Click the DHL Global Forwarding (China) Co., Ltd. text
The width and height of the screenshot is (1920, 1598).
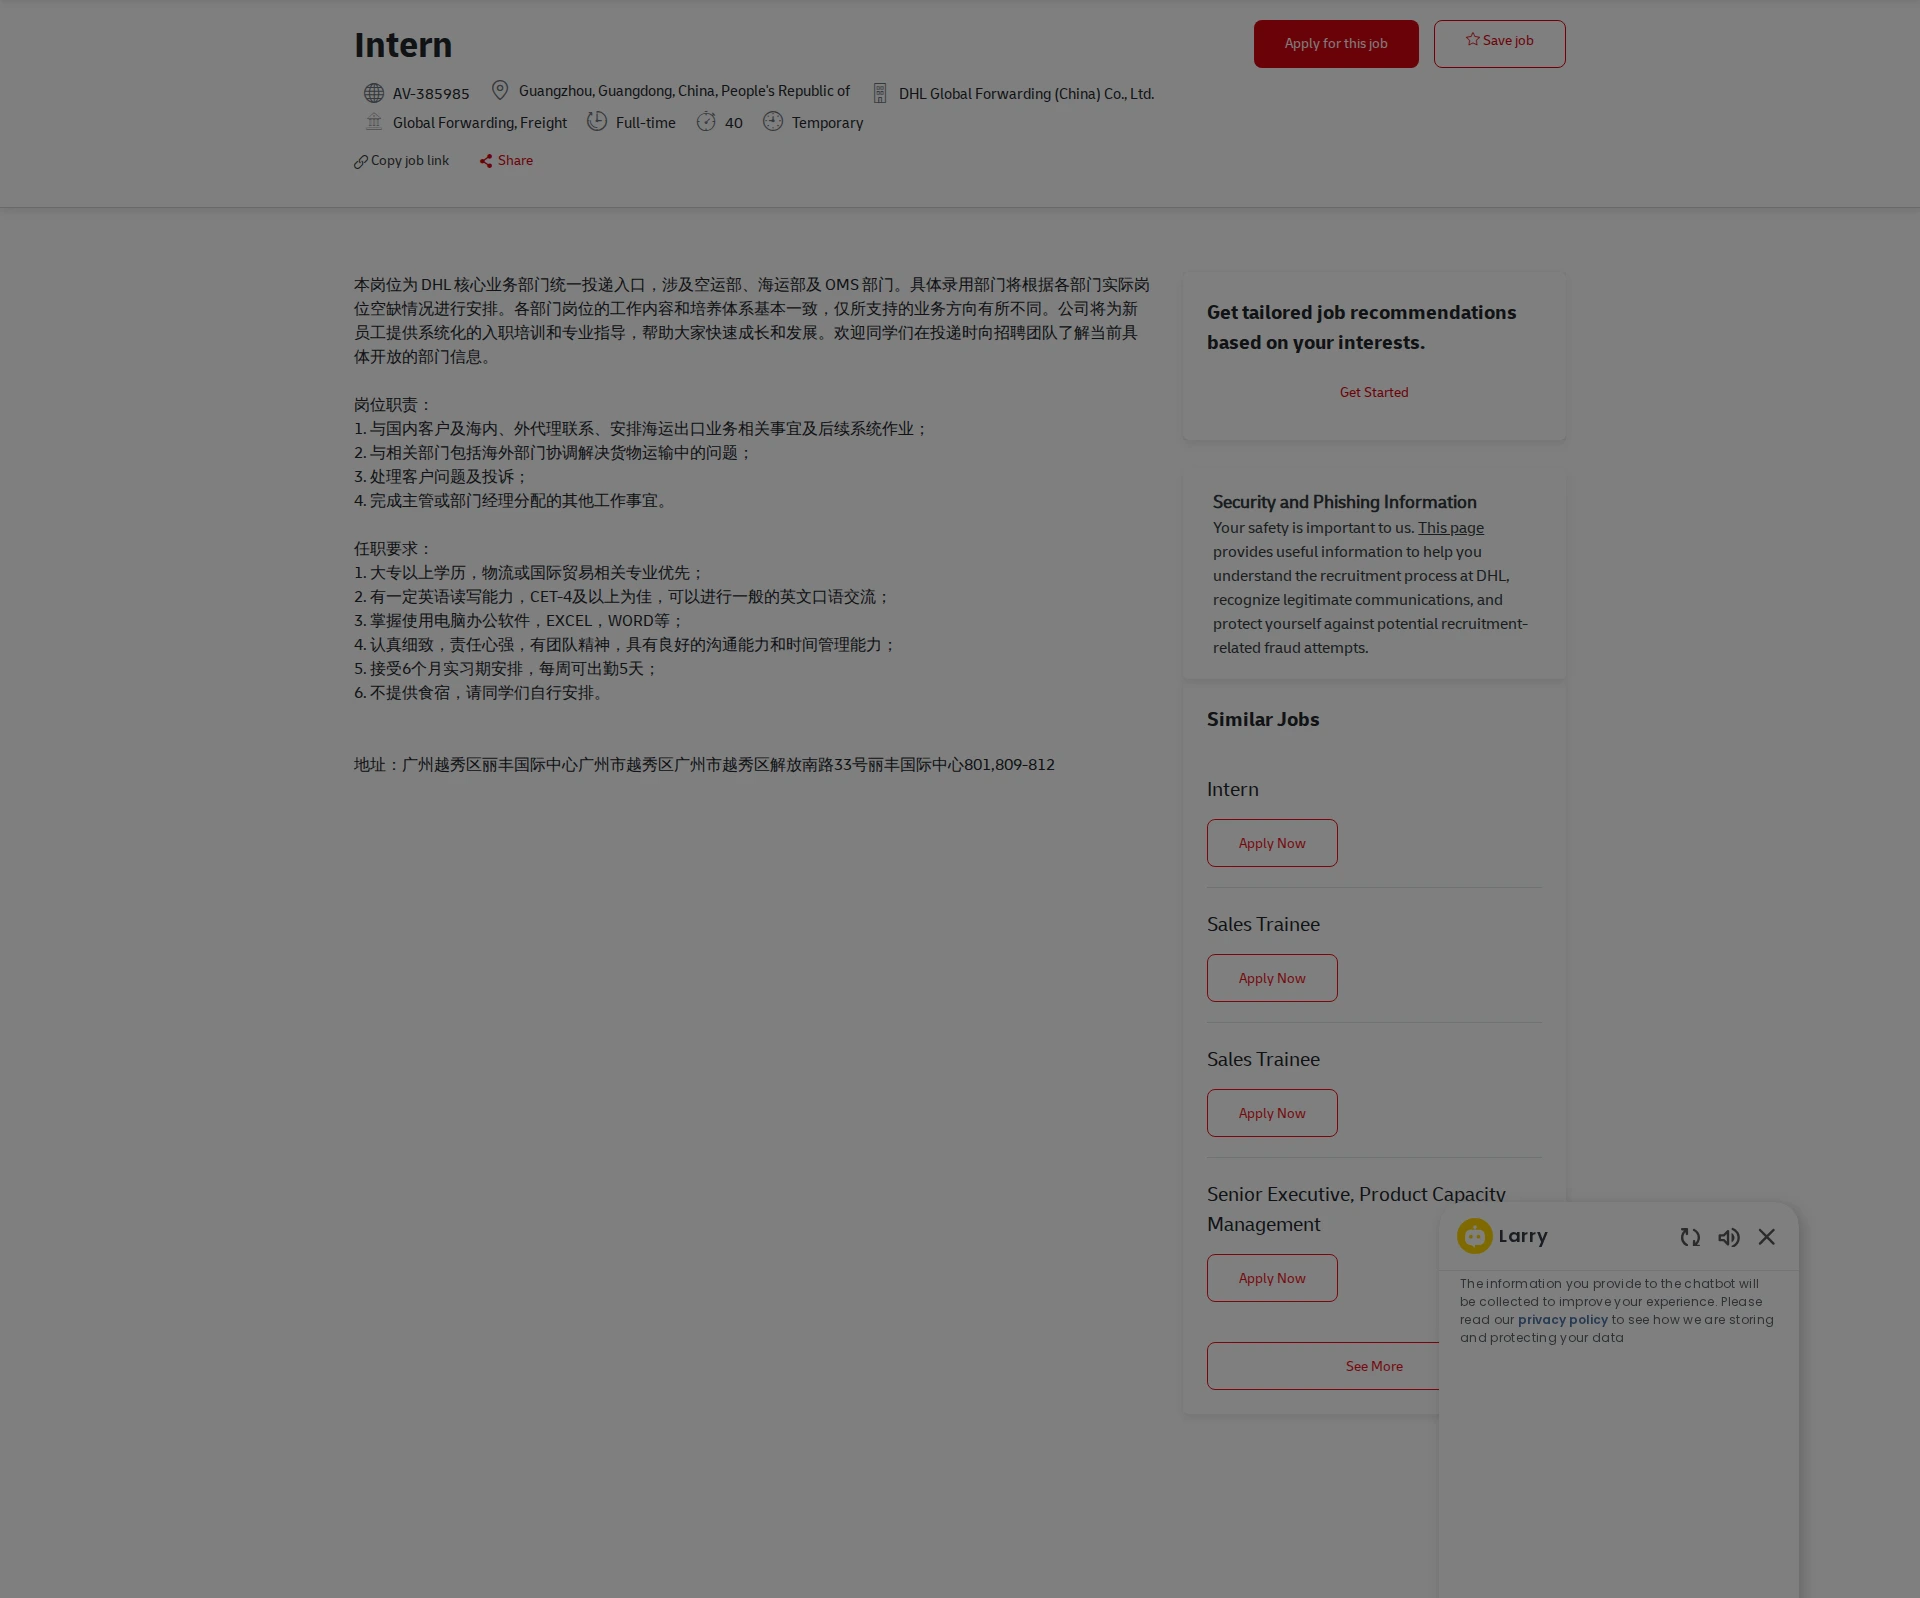coord(1026,94)
